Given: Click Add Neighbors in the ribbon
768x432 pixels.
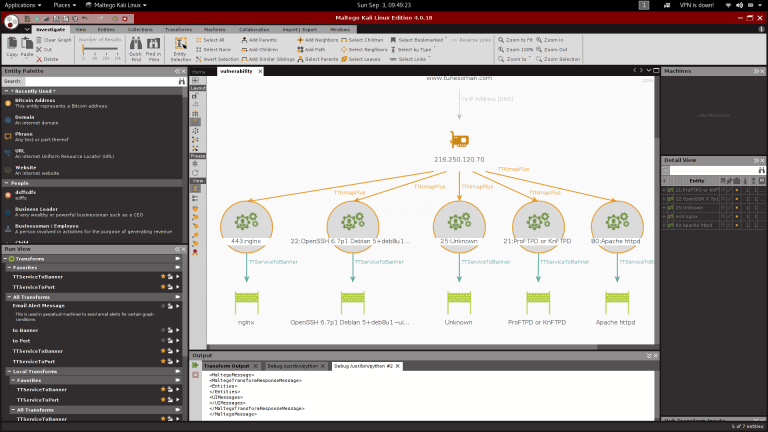Looking at the screenshot, I should pyautogui.click(x=317, y=40).
